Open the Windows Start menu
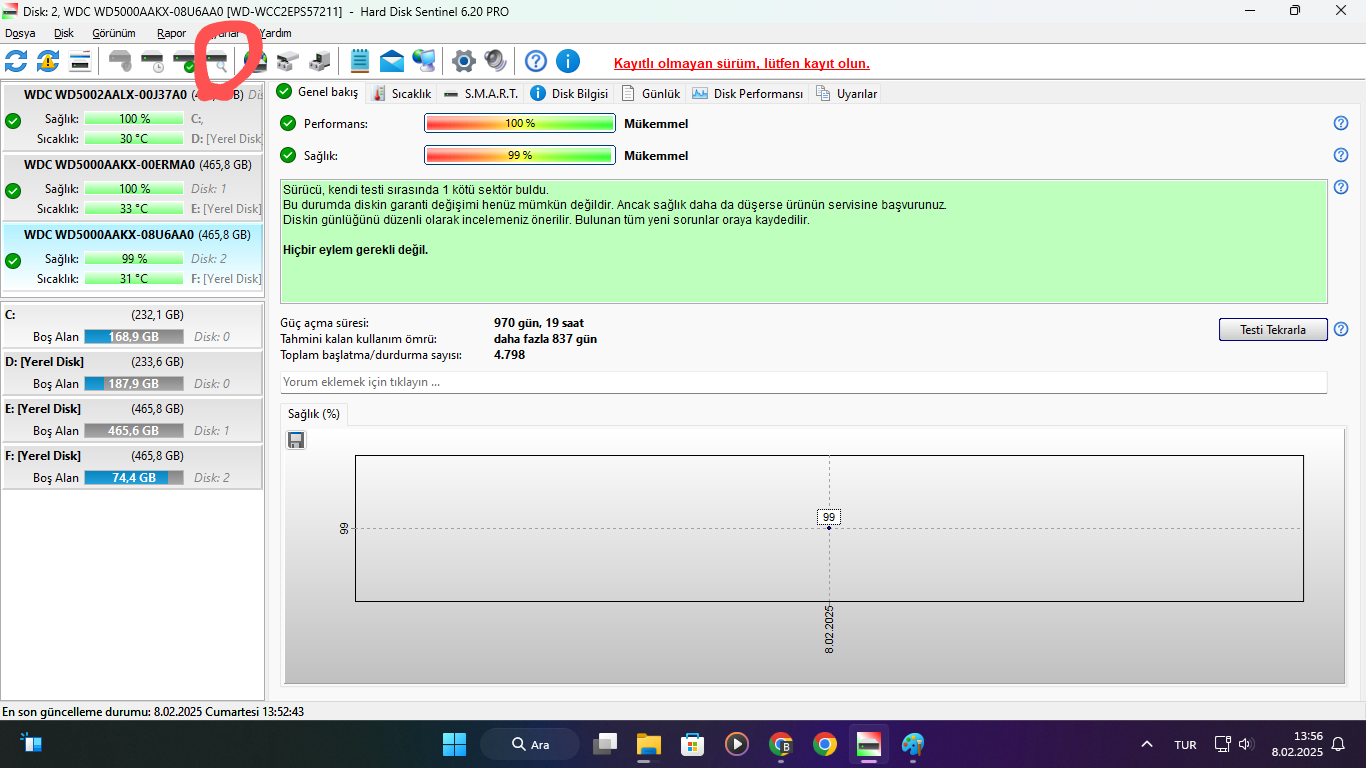This screenshot has width=1366, height=768. coord(454,744)
